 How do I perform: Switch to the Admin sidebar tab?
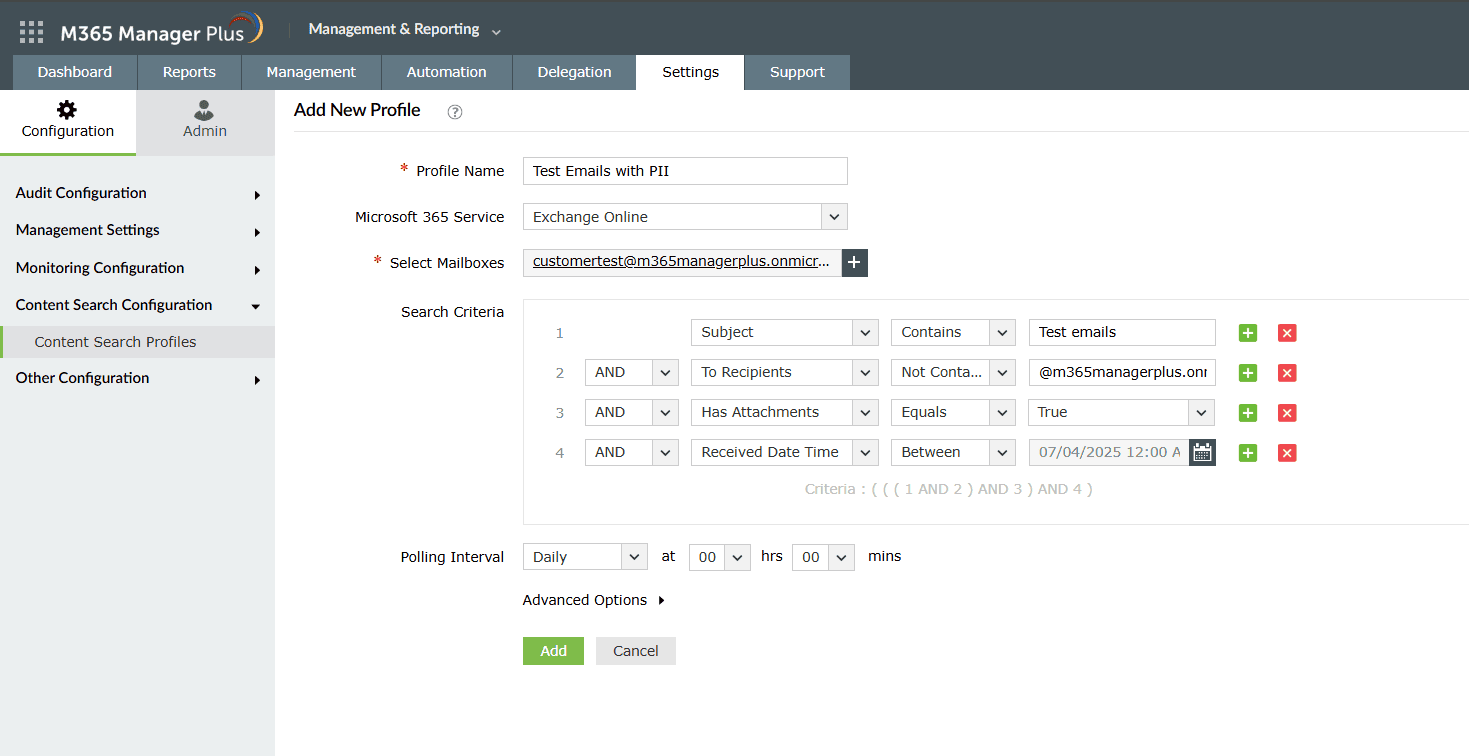click(x=205, y=122)
